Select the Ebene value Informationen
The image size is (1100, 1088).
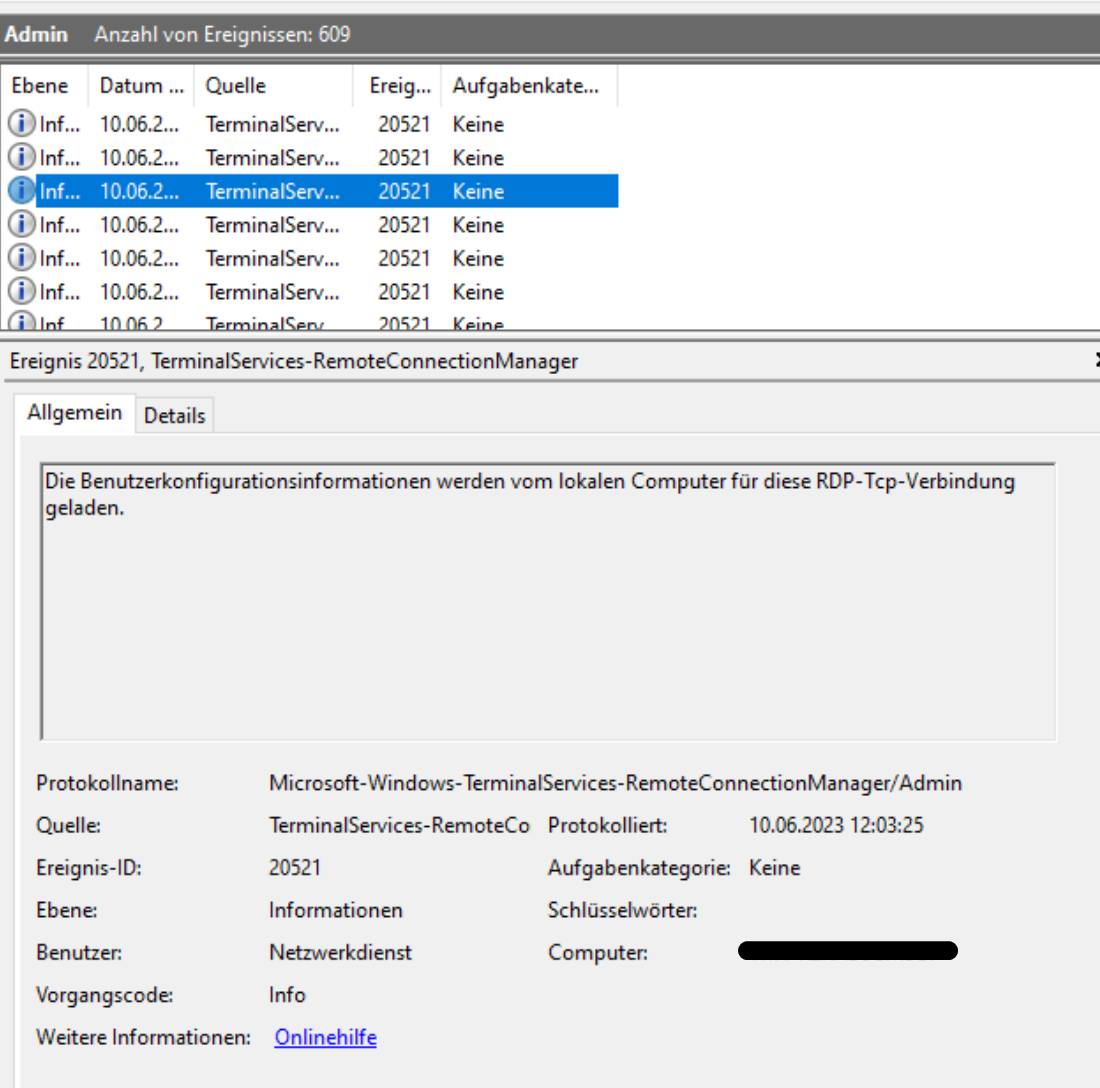[x=336, y=910]
